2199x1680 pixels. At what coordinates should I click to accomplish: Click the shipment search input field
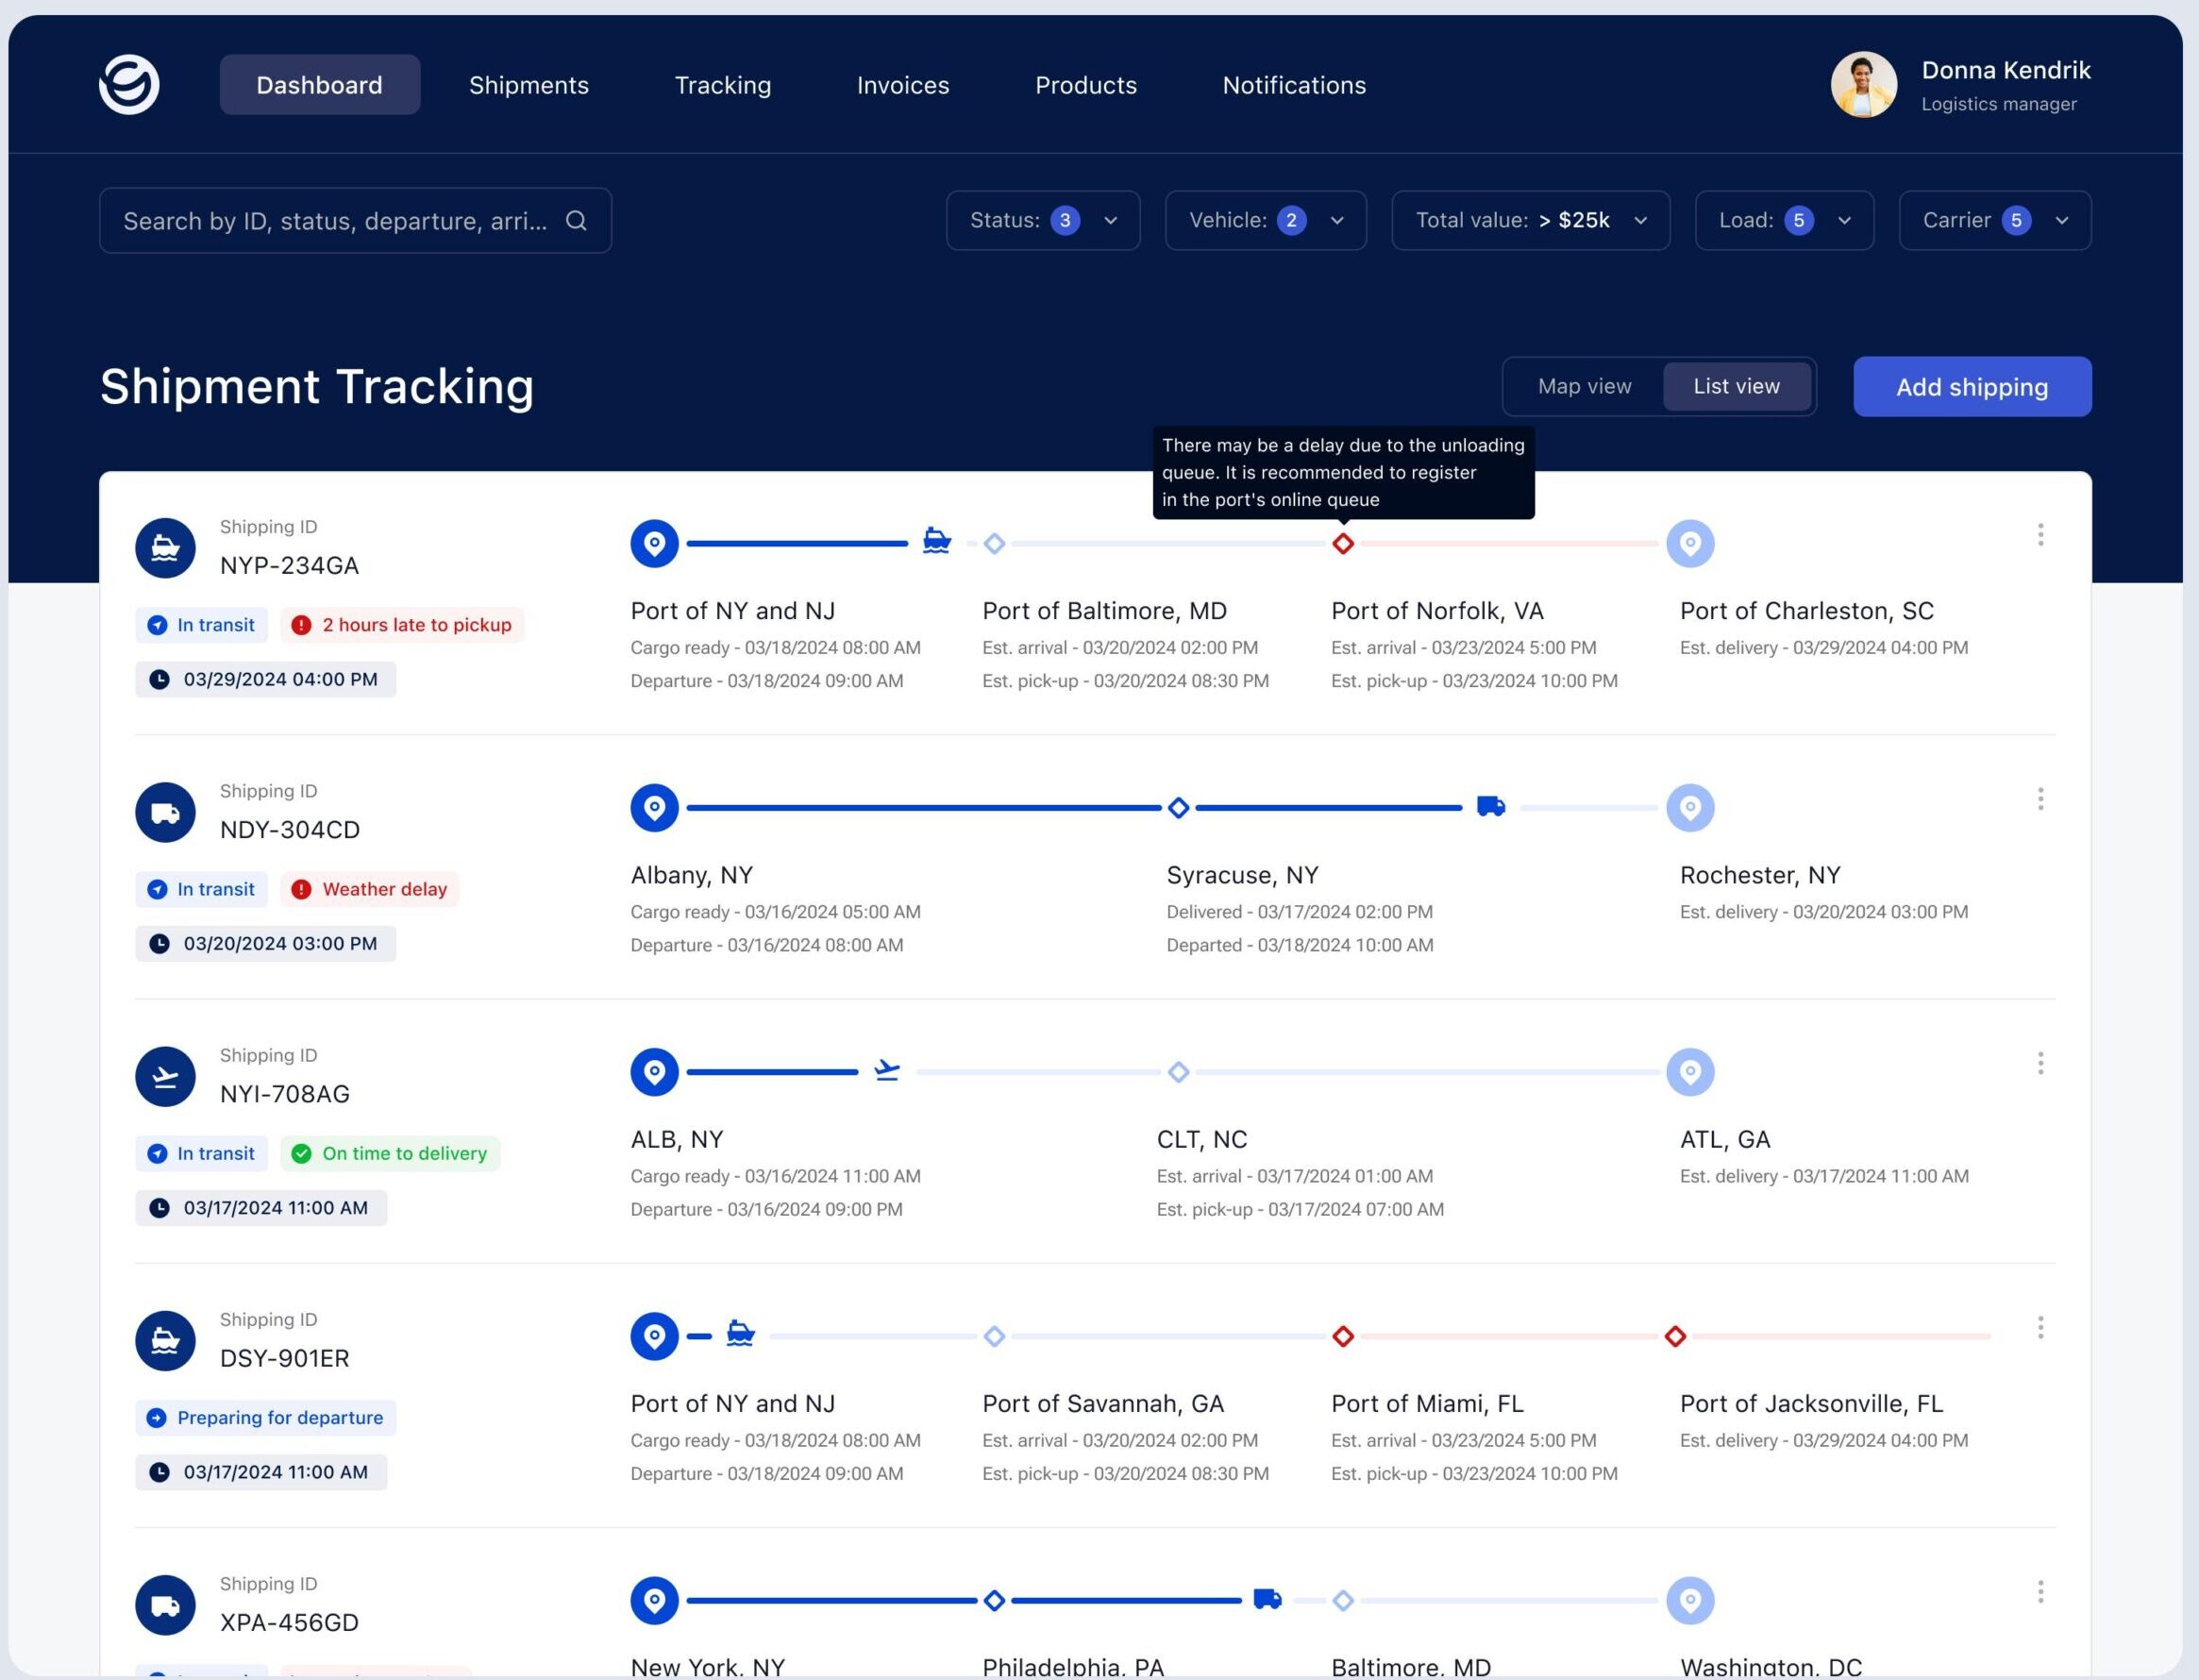[x=335, y=221]
